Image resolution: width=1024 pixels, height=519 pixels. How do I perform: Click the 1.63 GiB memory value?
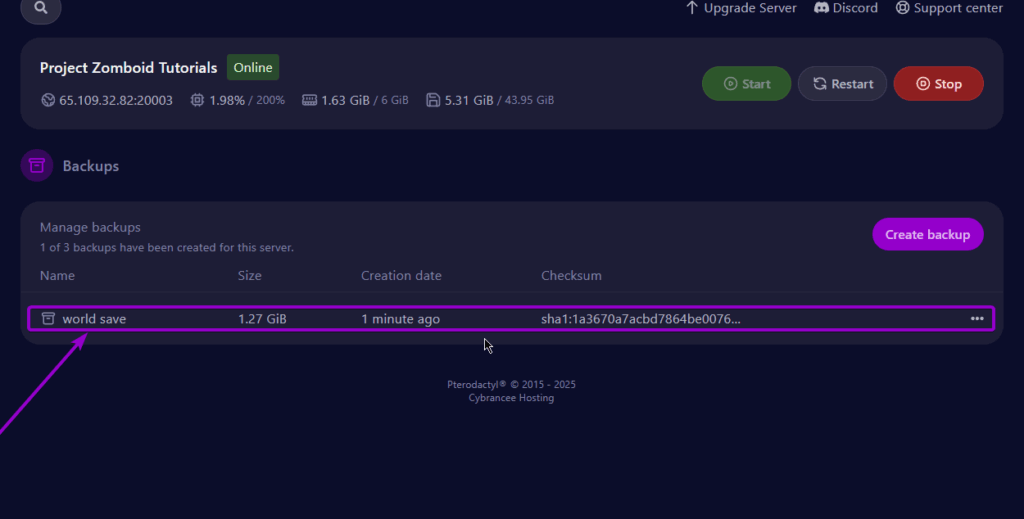[345, 101]
